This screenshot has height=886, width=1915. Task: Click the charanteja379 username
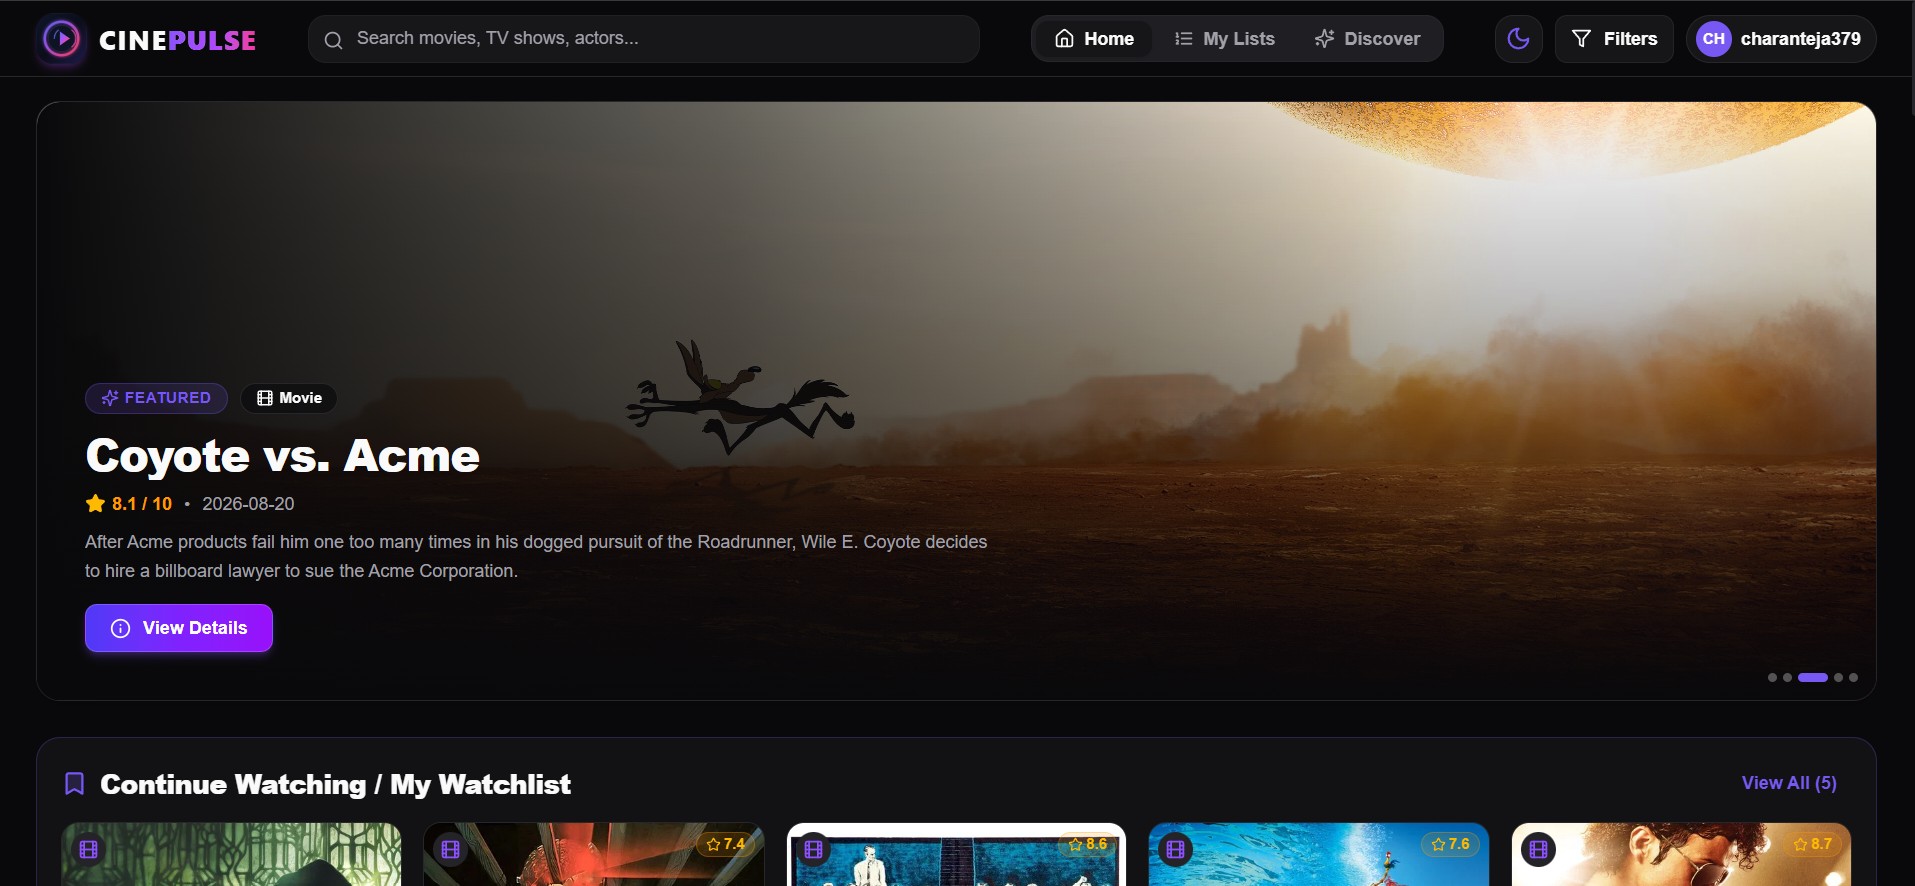[1801, 39]
